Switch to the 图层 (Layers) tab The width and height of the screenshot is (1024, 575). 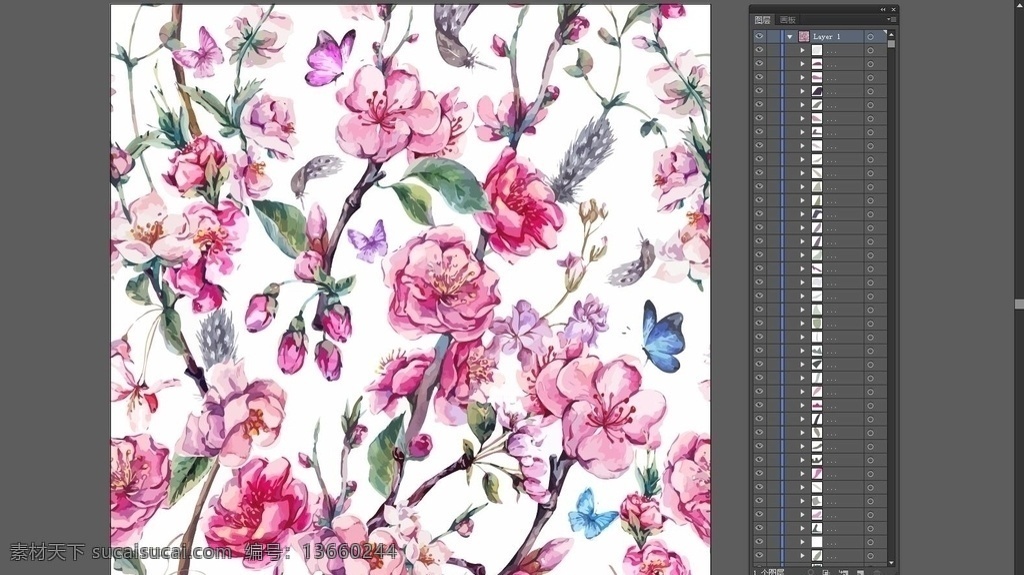(762, 20)
